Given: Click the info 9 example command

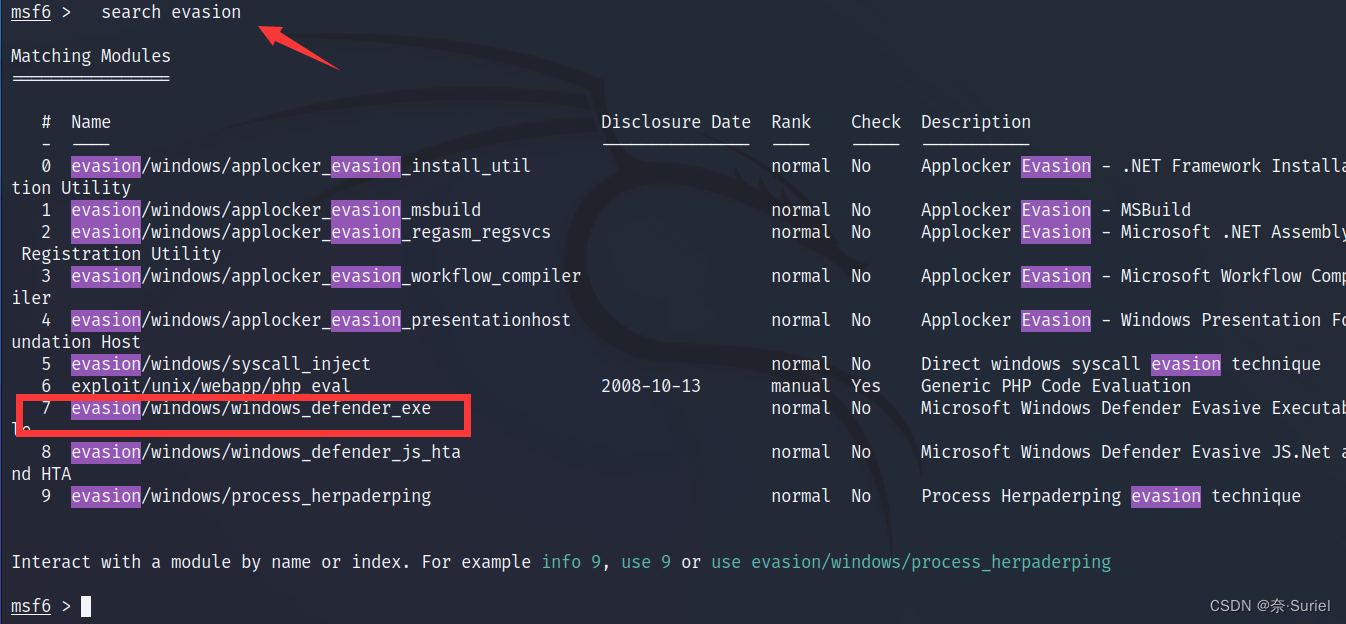Looking at the screenshot, I should click(570, 562).
